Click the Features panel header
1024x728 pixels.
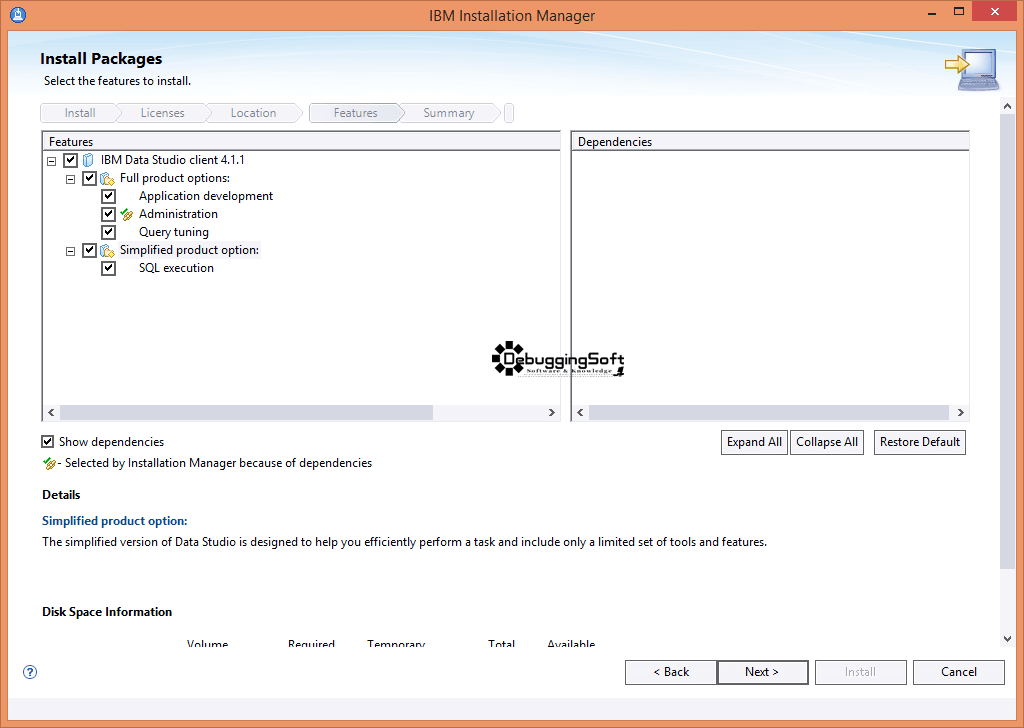[301, 142]
